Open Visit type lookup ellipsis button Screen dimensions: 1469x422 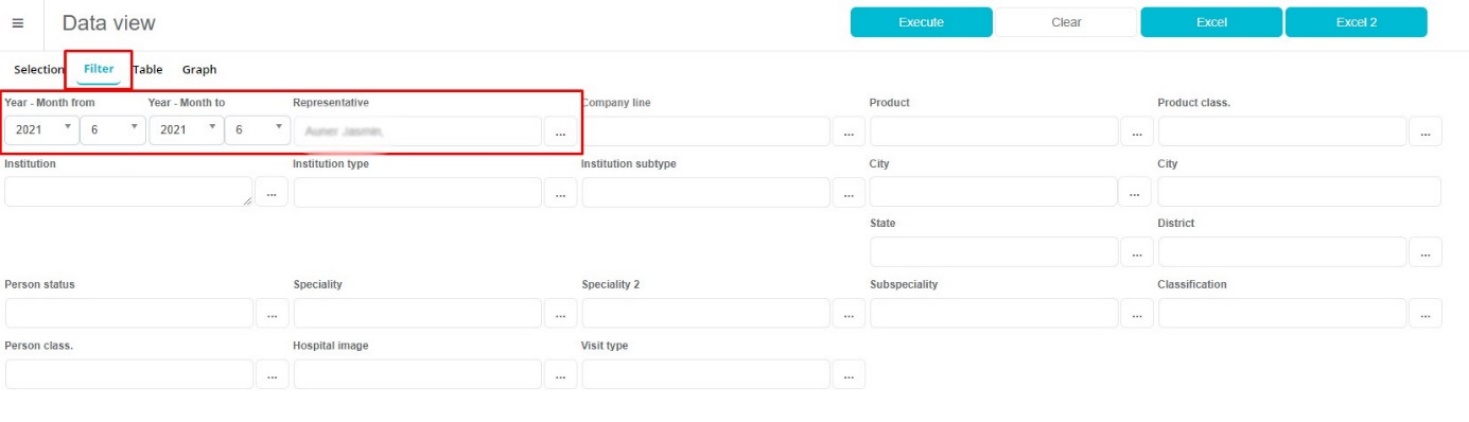(848, 375)
